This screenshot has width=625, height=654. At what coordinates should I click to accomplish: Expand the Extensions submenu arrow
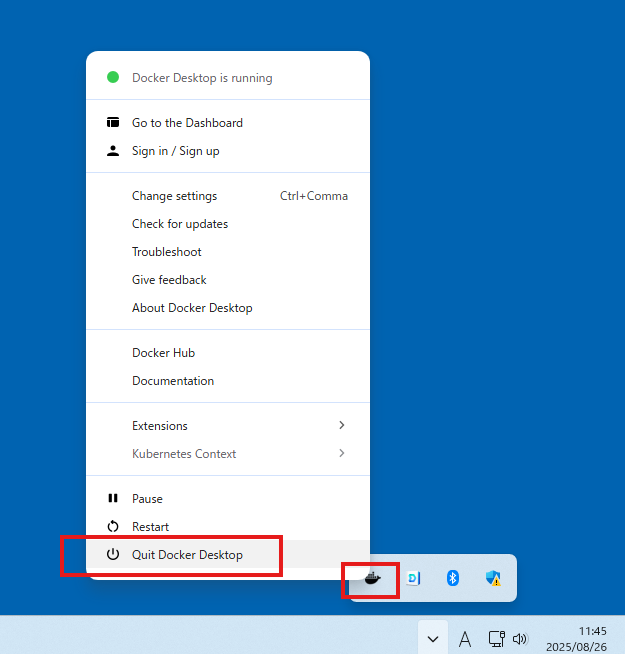342,425
